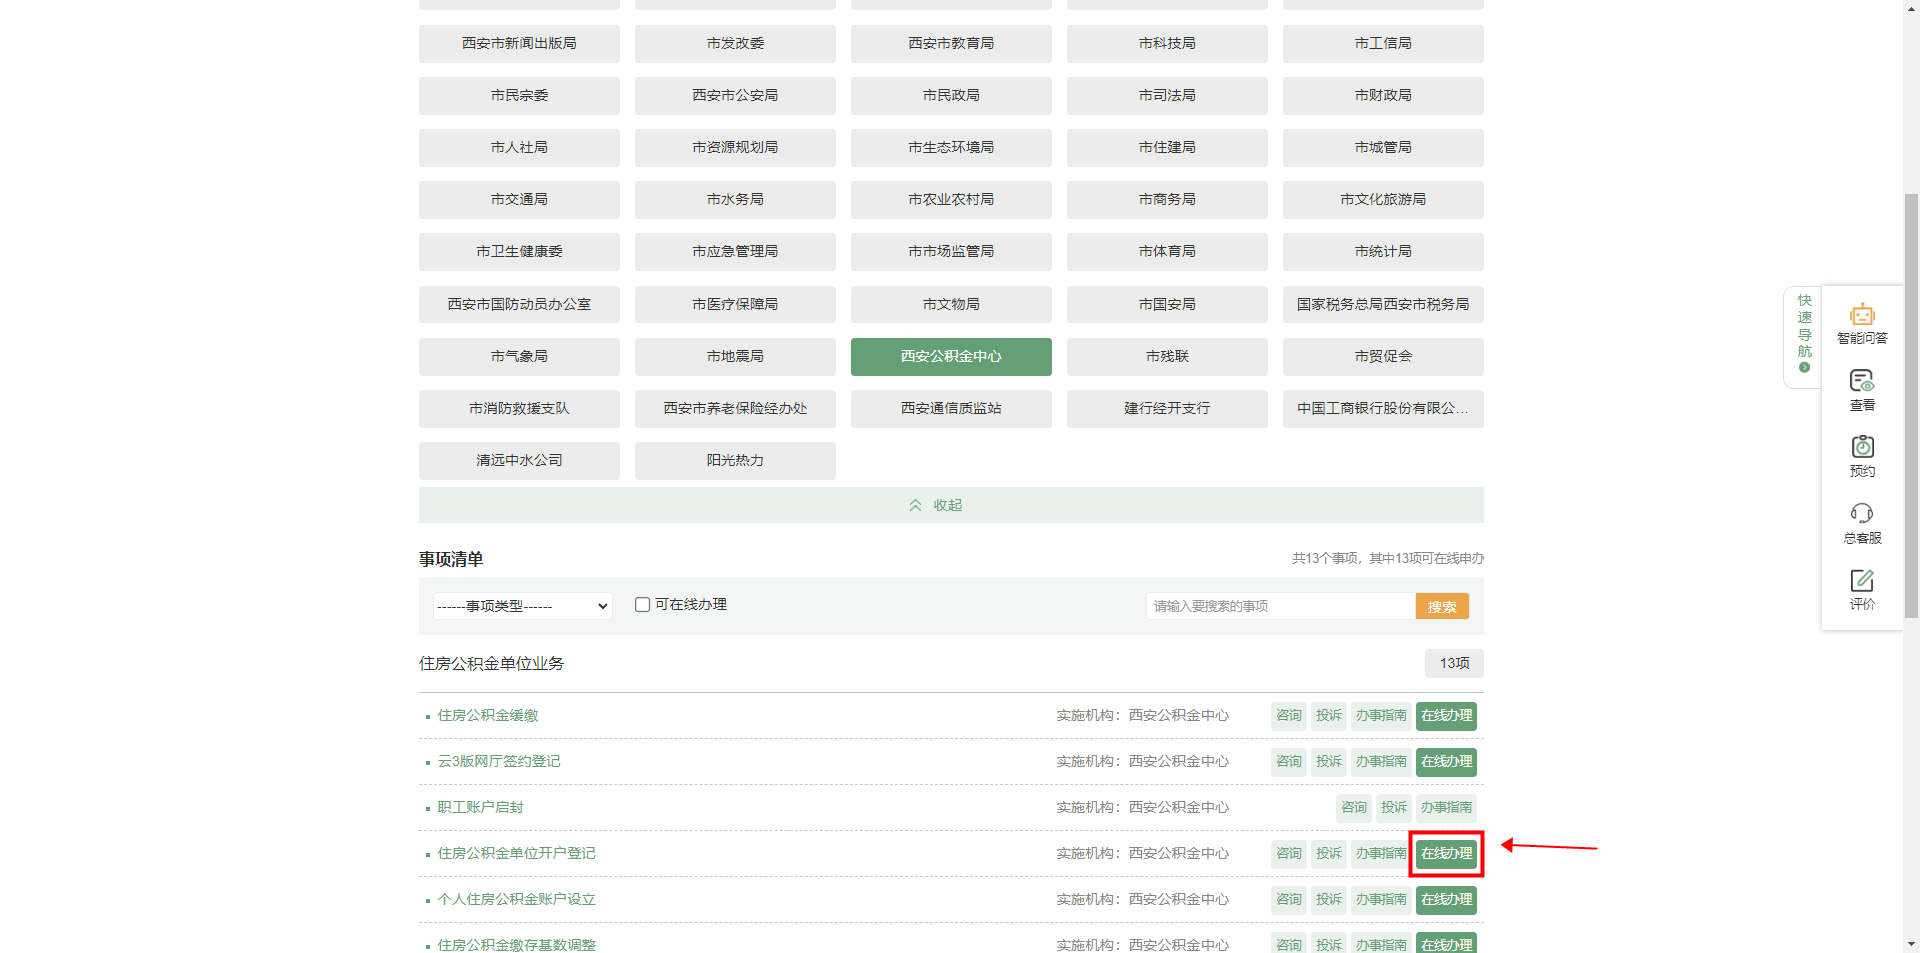The height and width of the screenshot is (953, 1920).
Task: Click 在线办理 for 住房公积金单位开户登记
Action: pos(1446,853)
